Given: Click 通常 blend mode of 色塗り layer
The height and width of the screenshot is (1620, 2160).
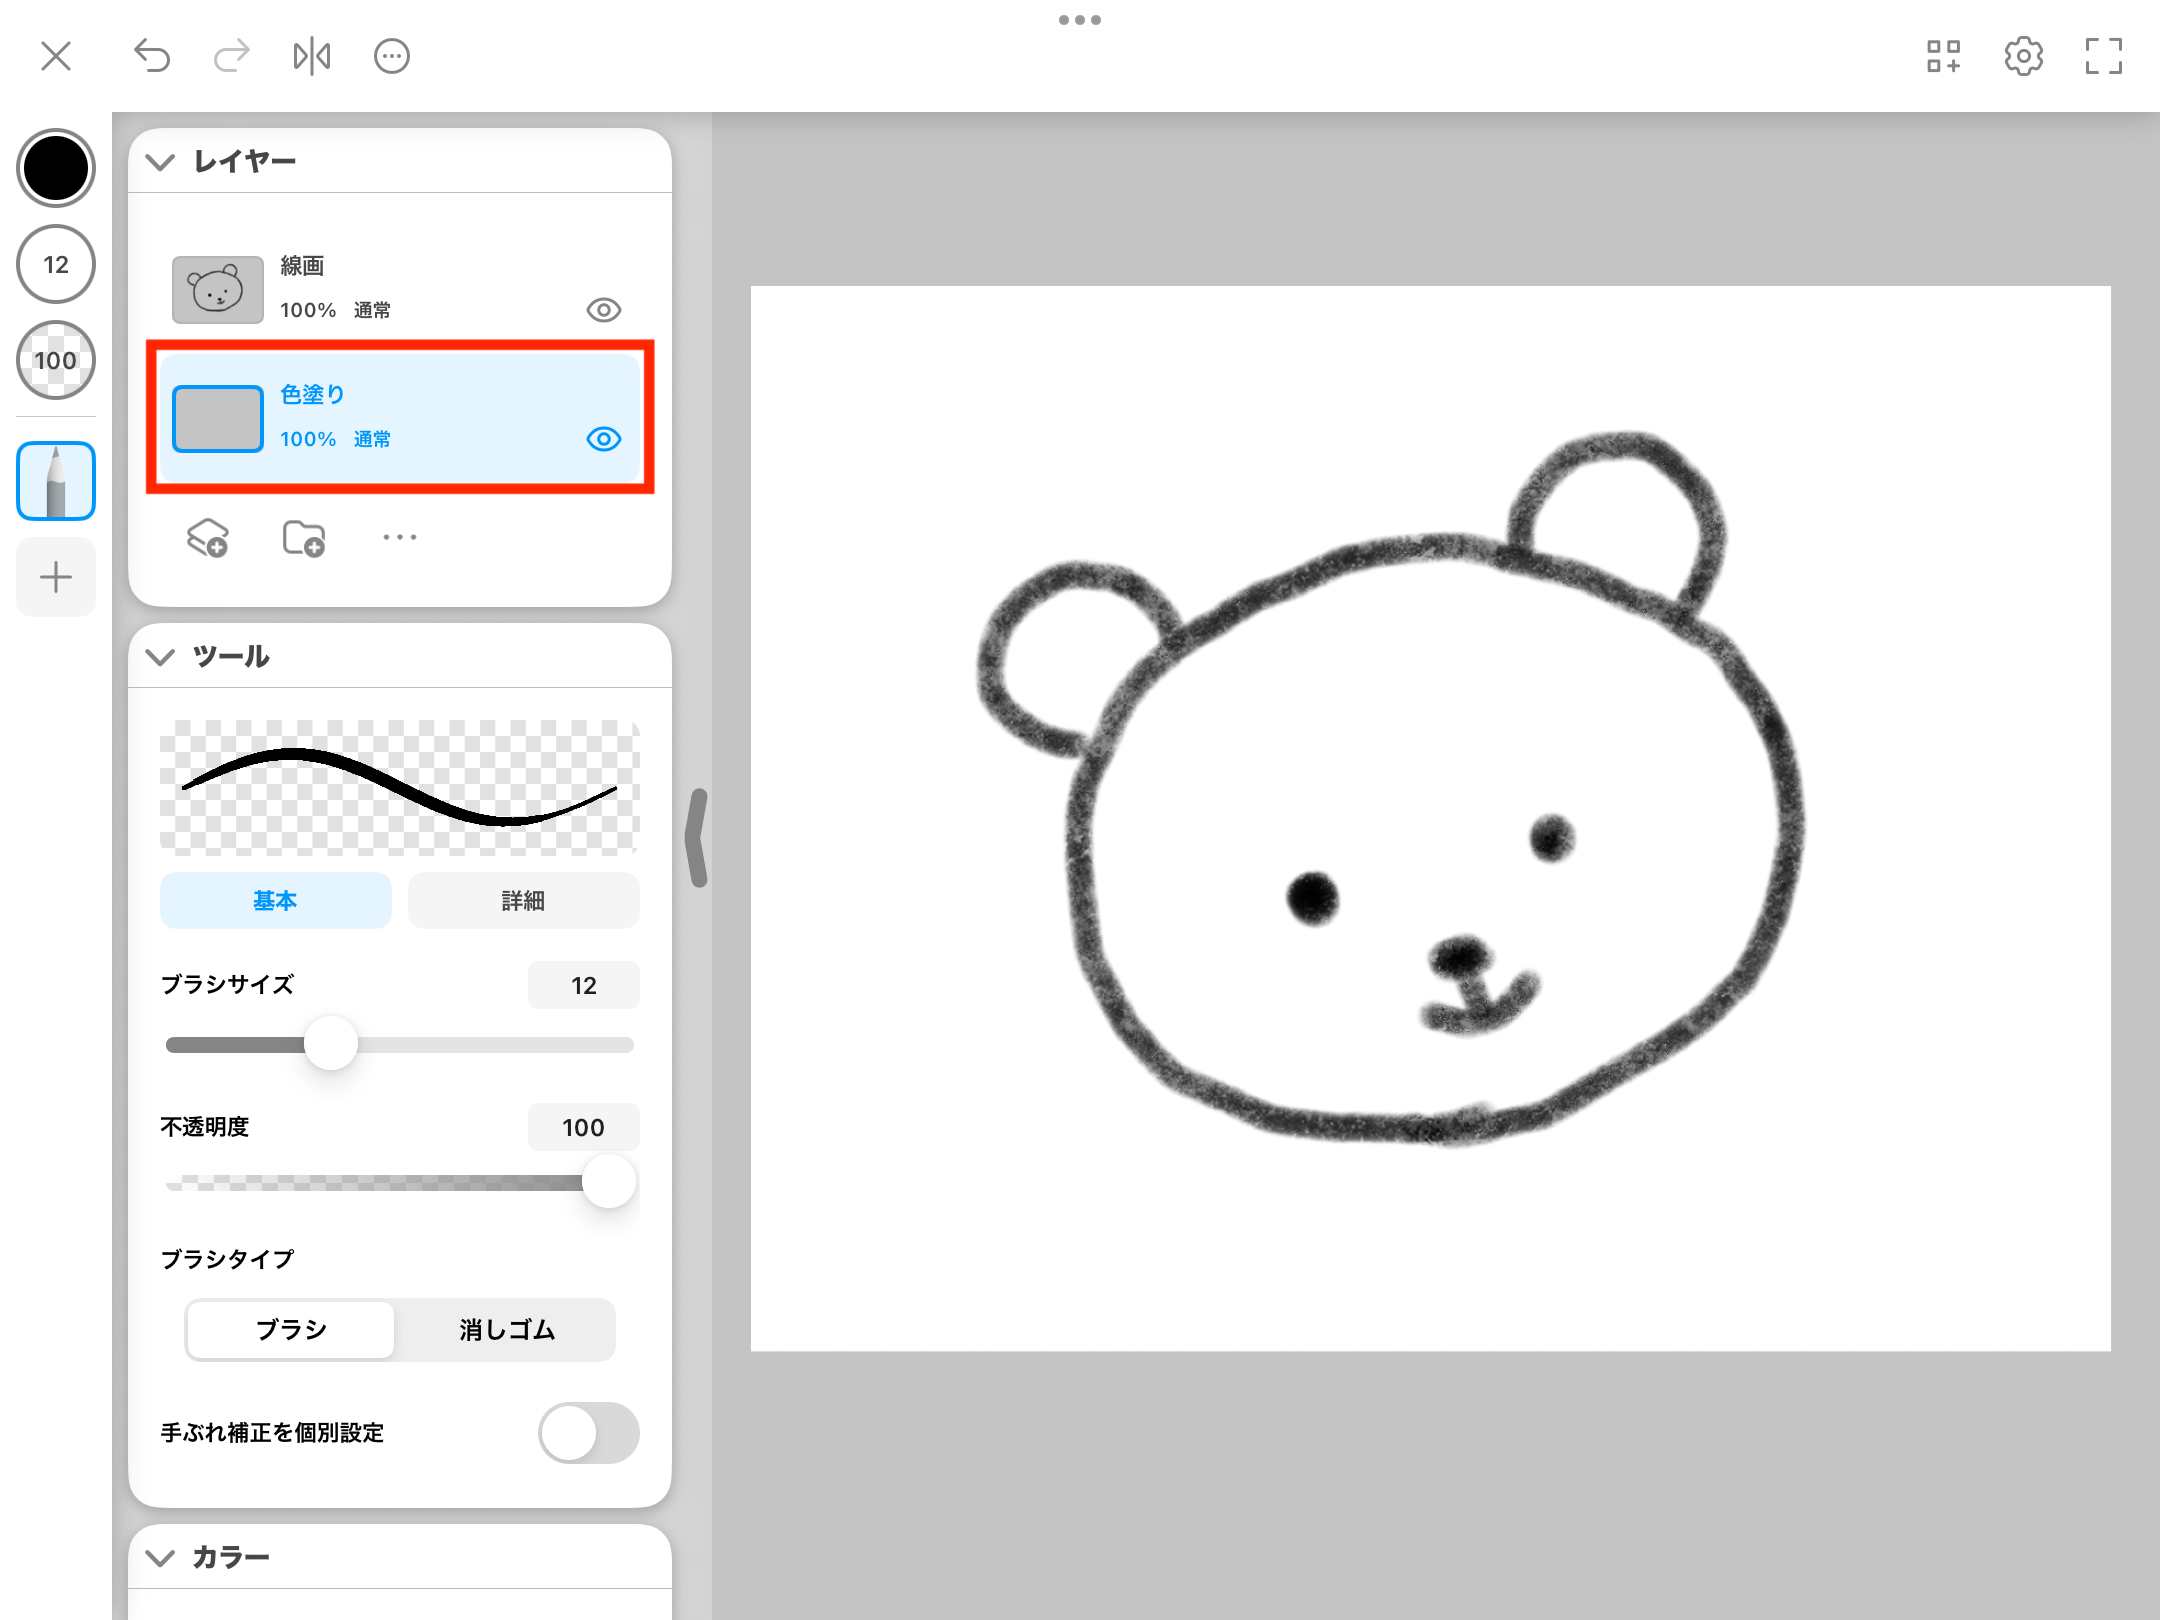Looking at the screenshot, I should point(372,439).
